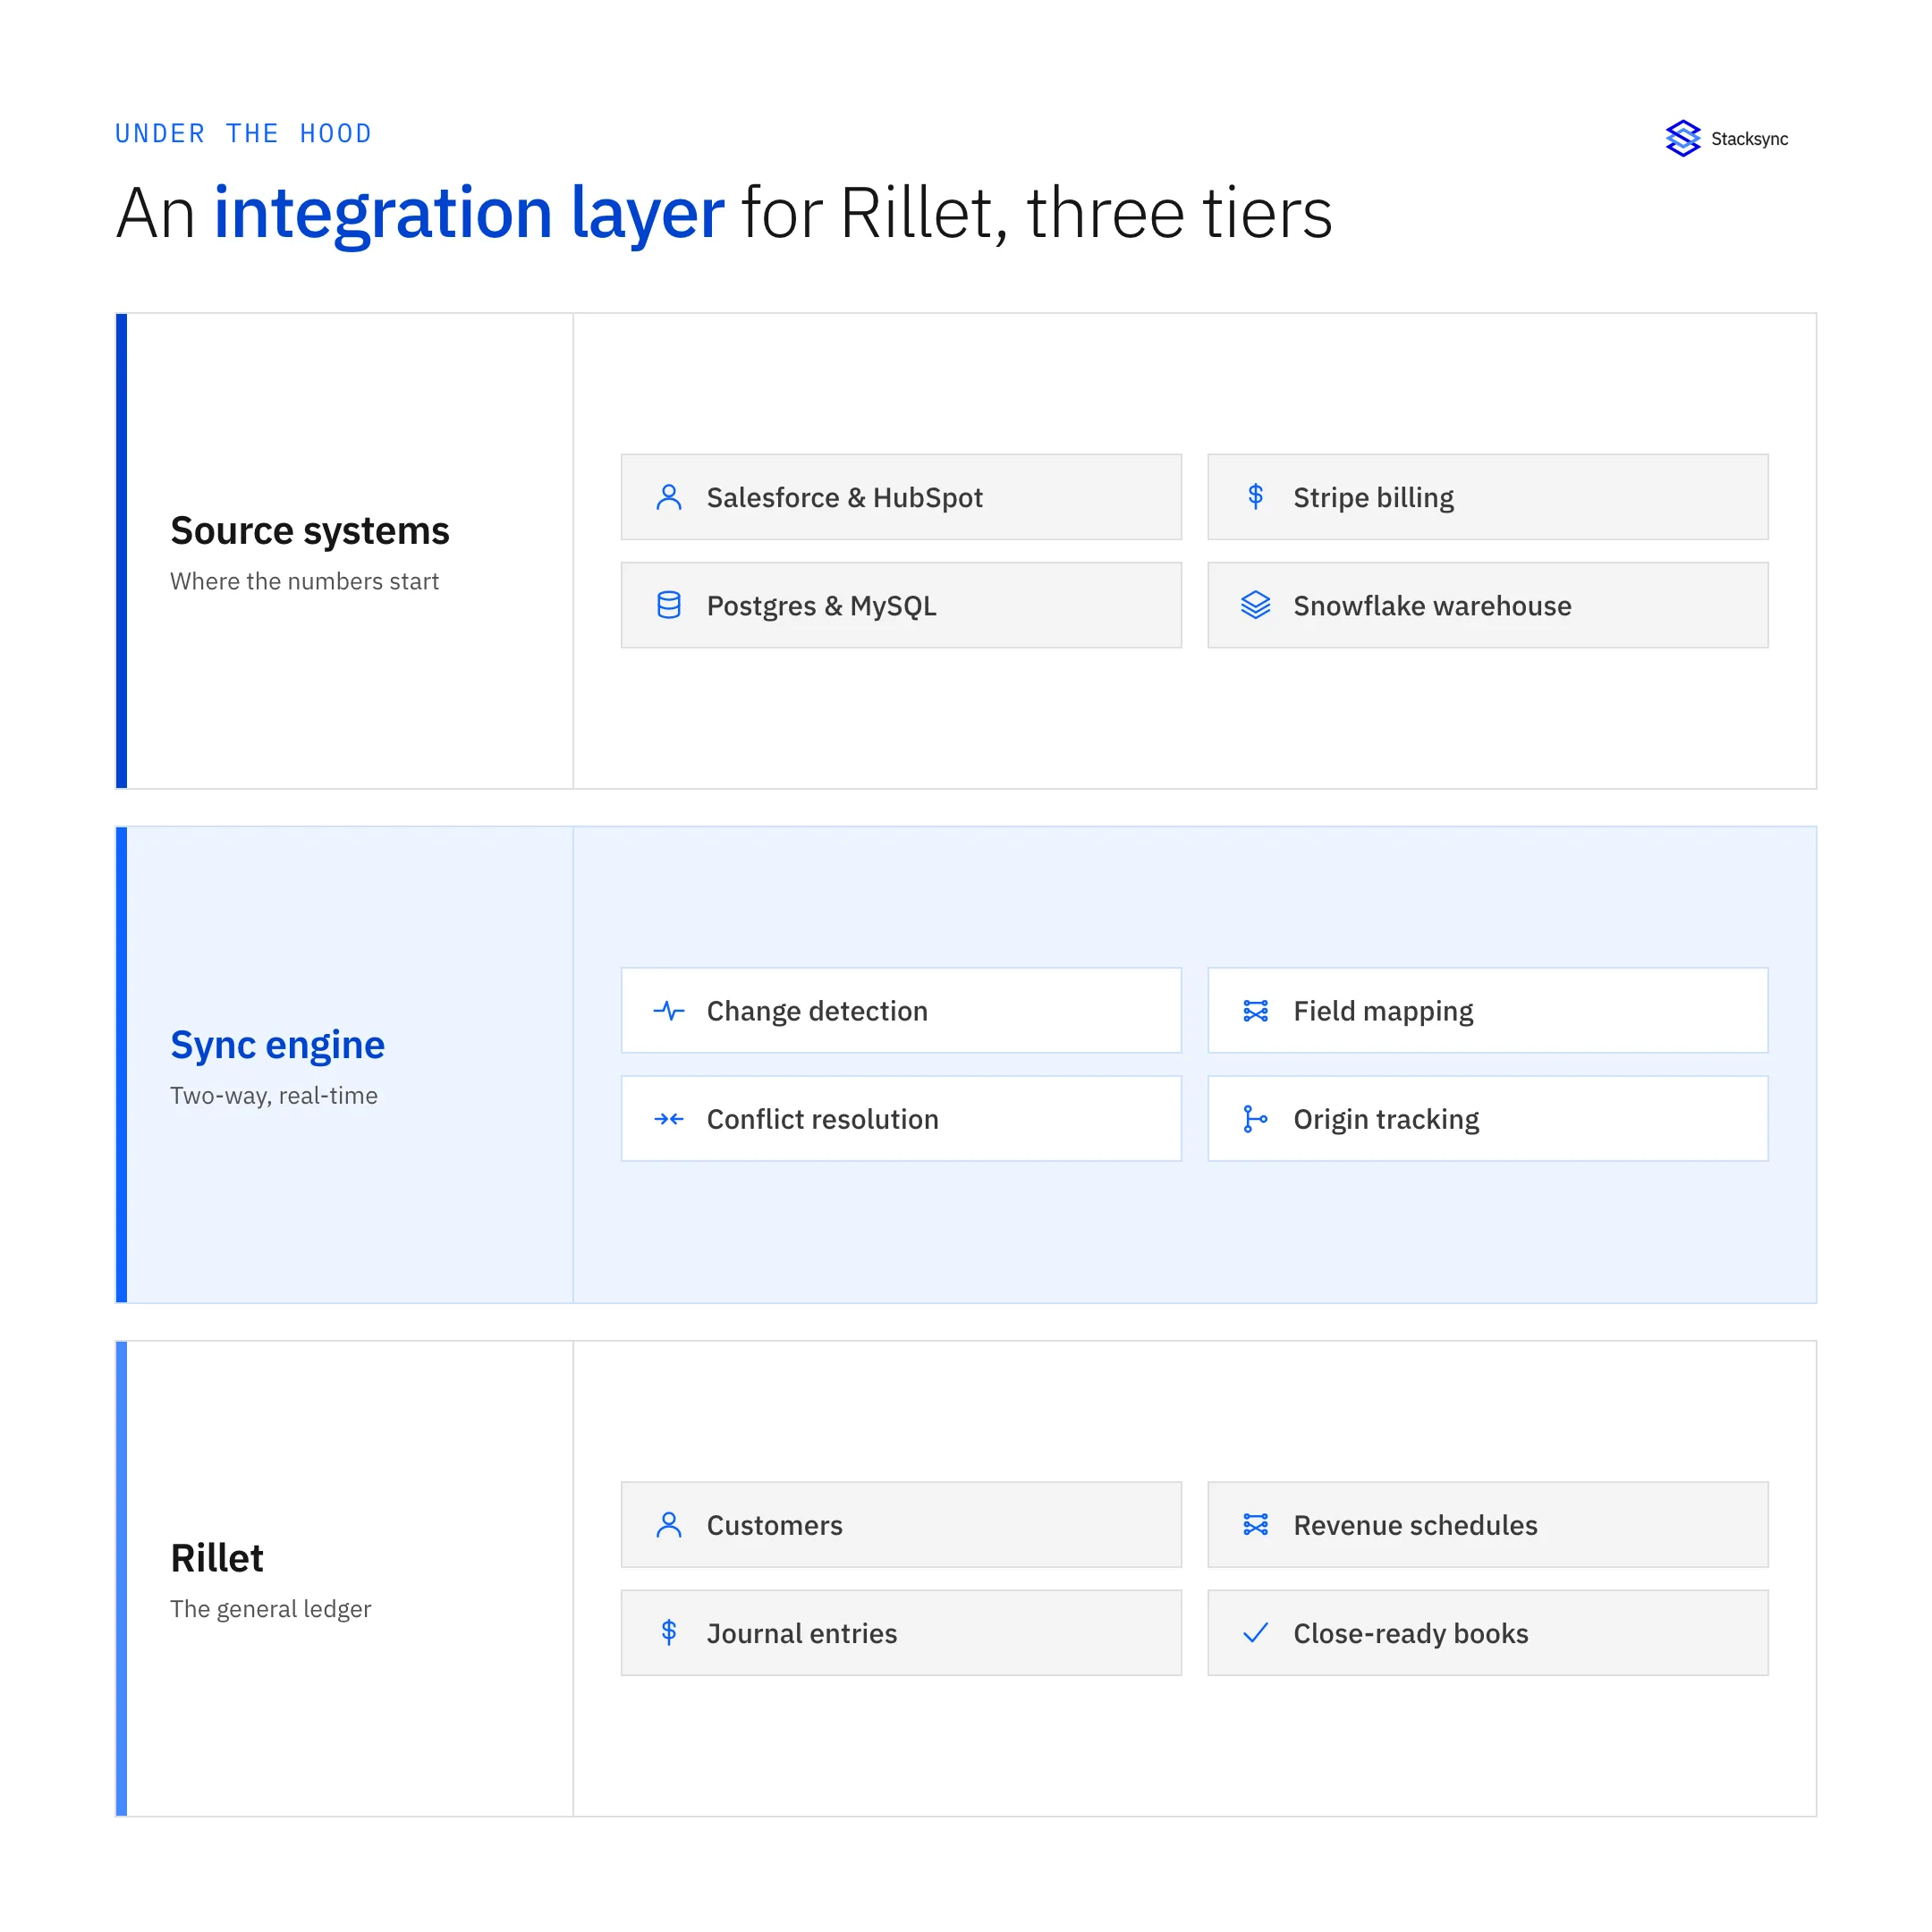Select the Customers label
Viewport: 1932px width, 1932px height.
[775, 1525]
